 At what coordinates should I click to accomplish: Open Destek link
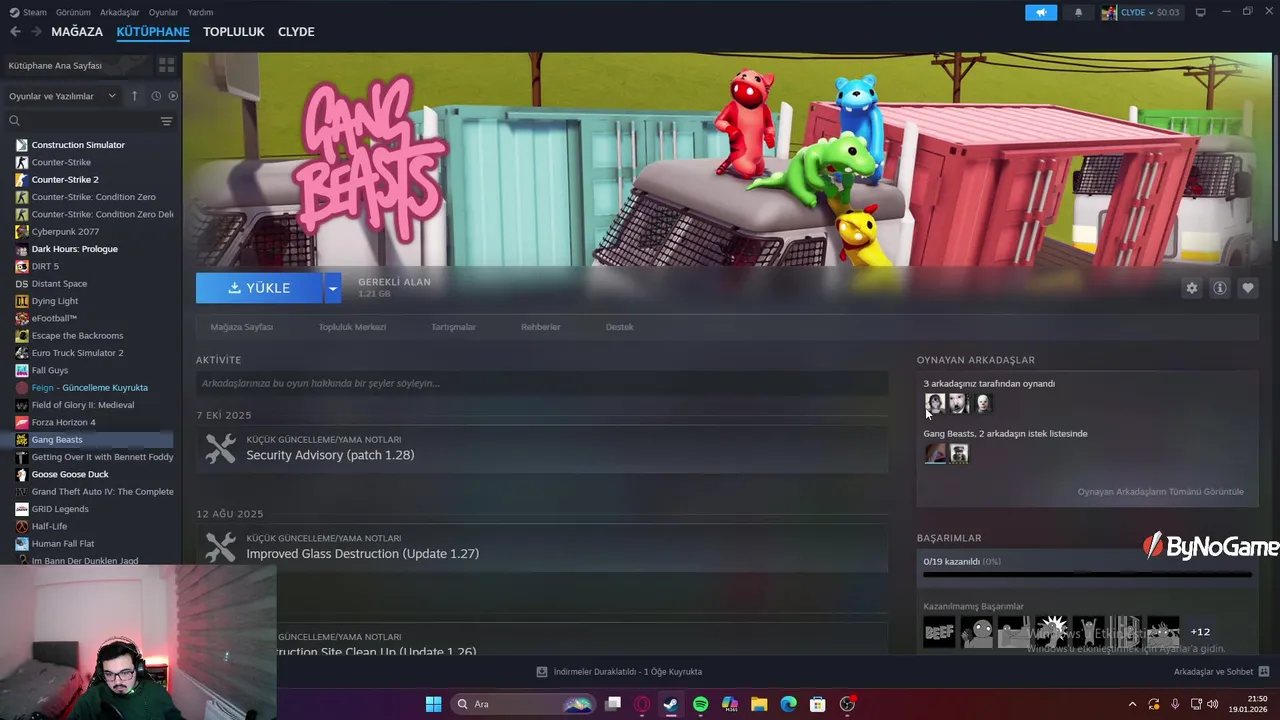[619, 327]
